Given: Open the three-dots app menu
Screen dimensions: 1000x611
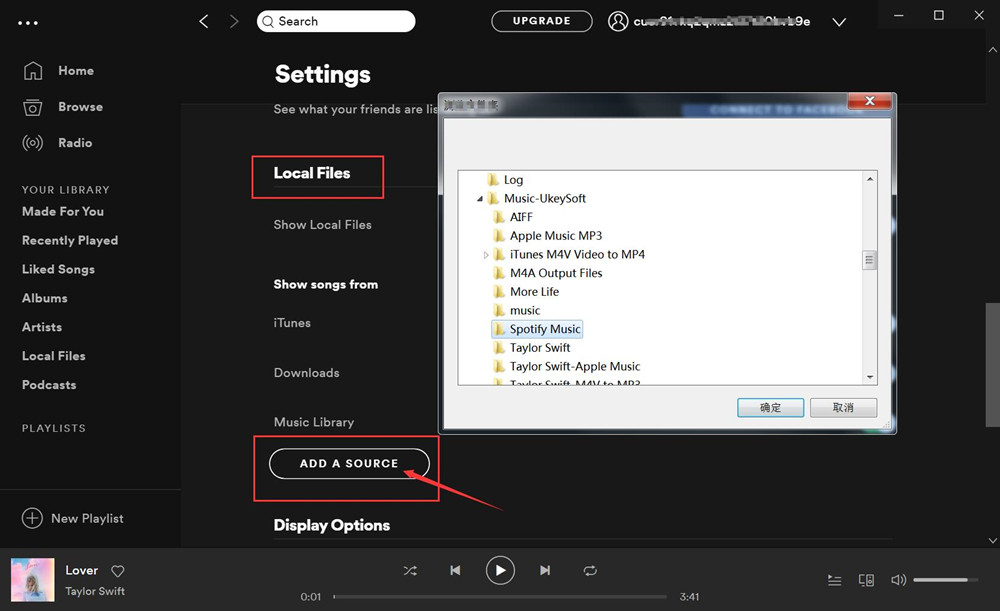Looking at the screenshot, I should tap(27, 23).
